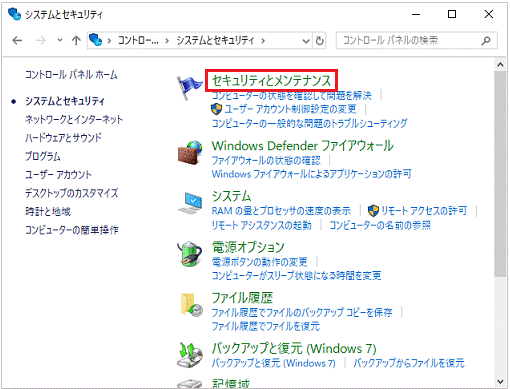Minimize the システムとセキュリティ window
The image size is (510, 389).
416,14
